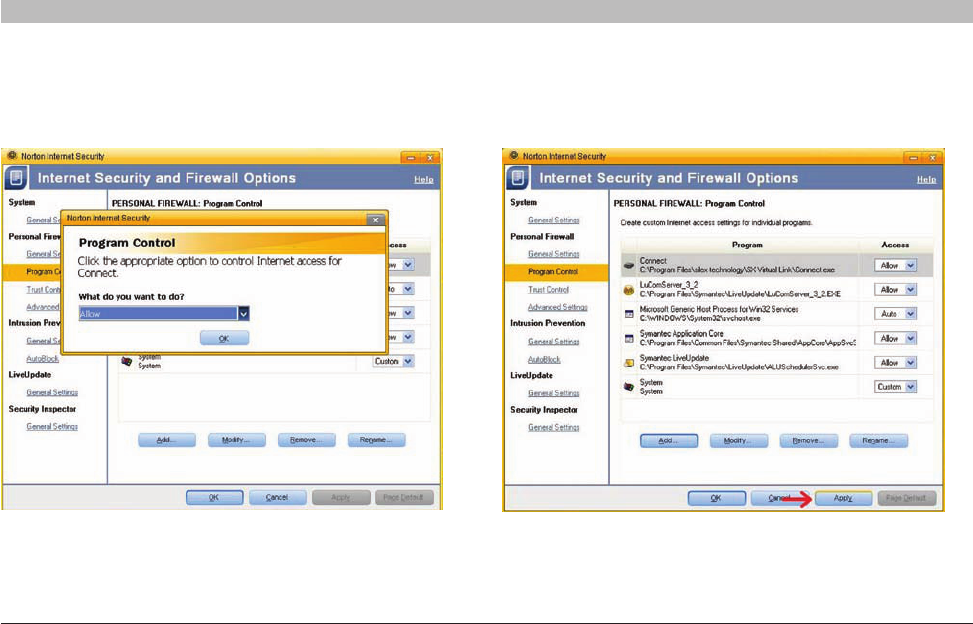
Task: Click Norton title bar icon in window behind dialog
Action: [x=12, y=155]
